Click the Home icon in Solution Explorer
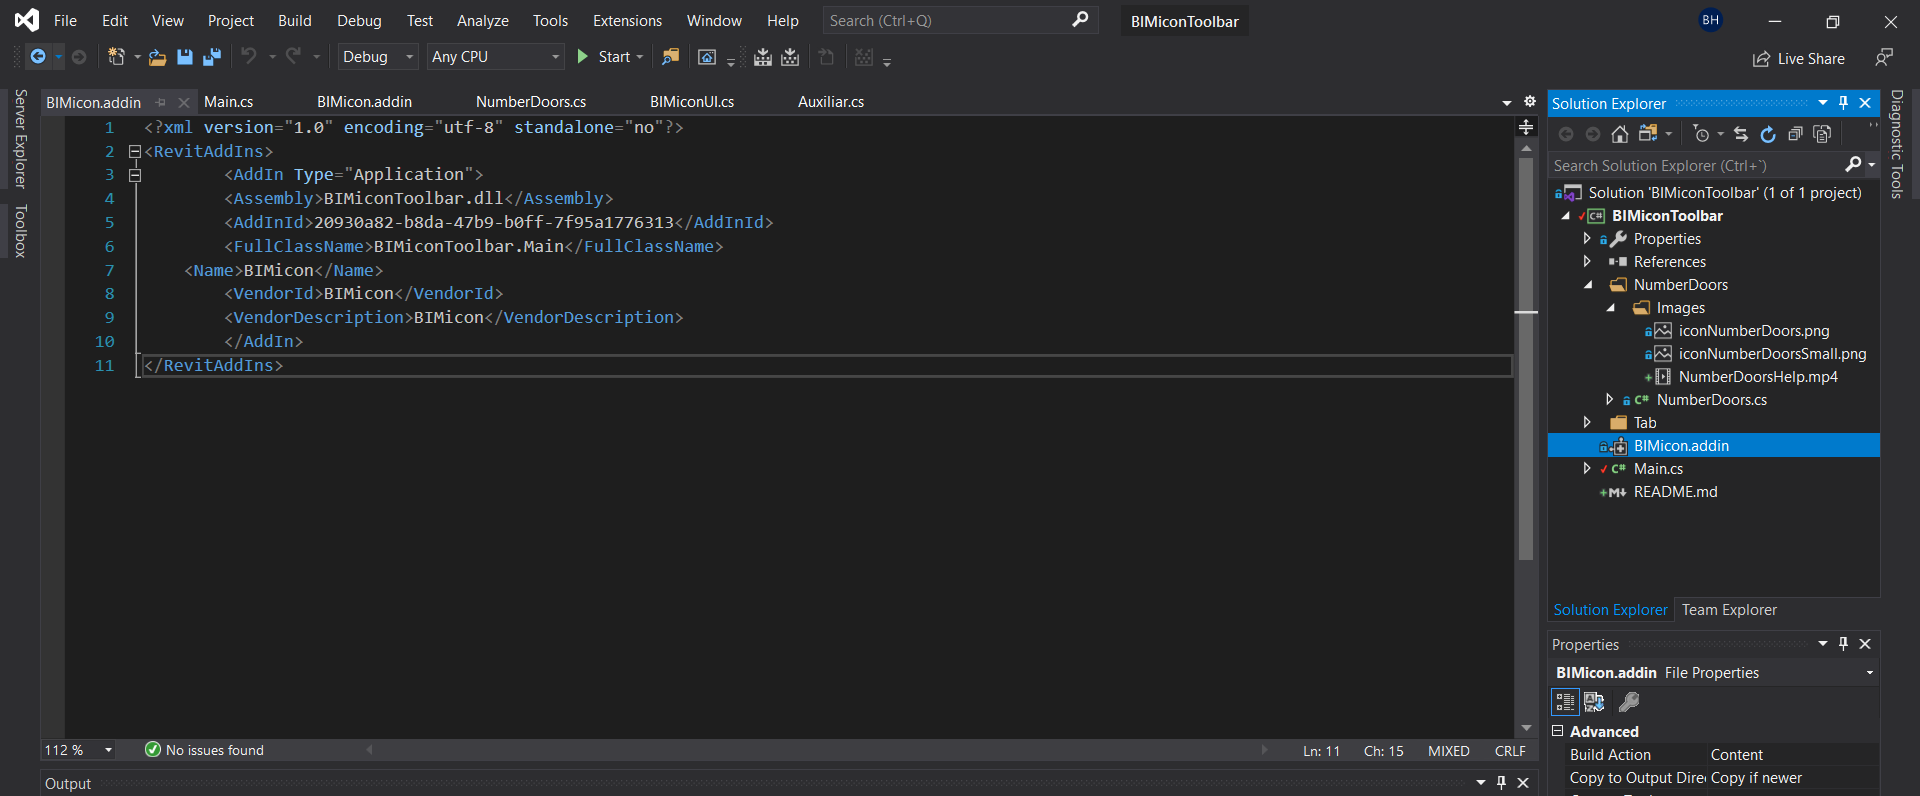 [x=1620, y=134]
